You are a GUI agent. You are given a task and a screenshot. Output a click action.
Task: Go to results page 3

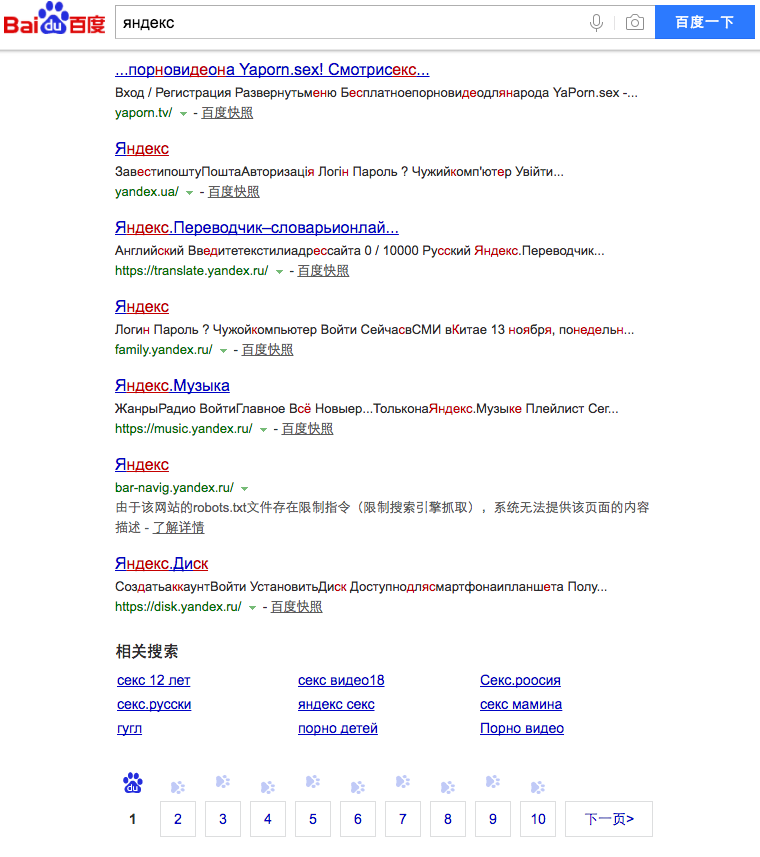[x=223, y=819]
